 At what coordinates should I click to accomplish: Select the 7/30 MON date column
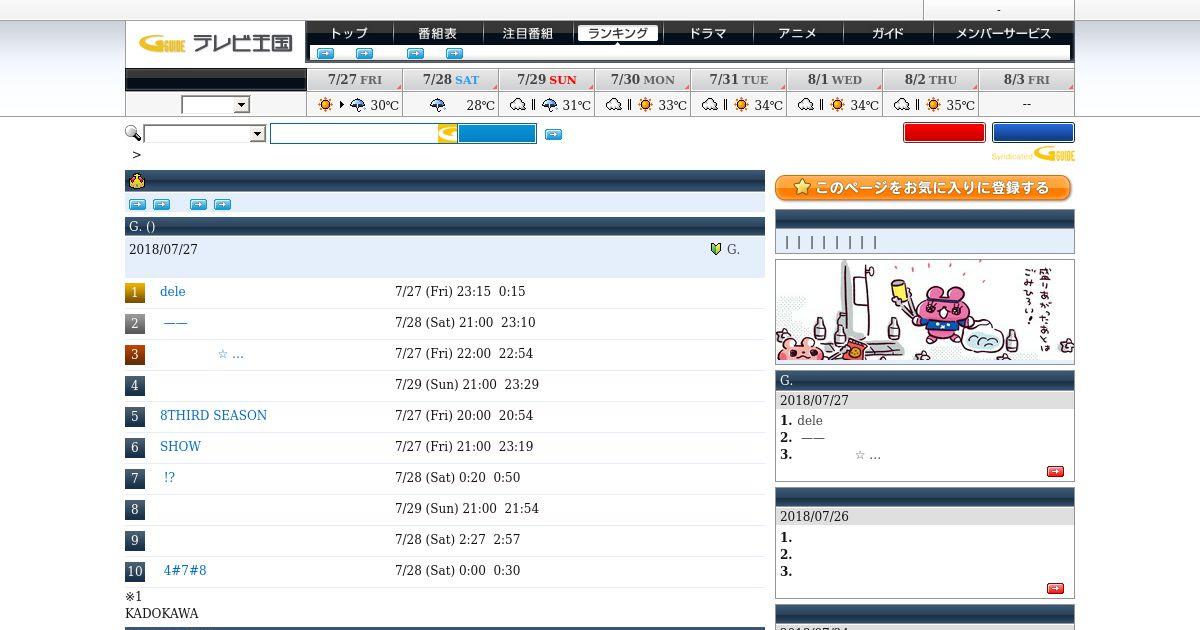point(642,79)
